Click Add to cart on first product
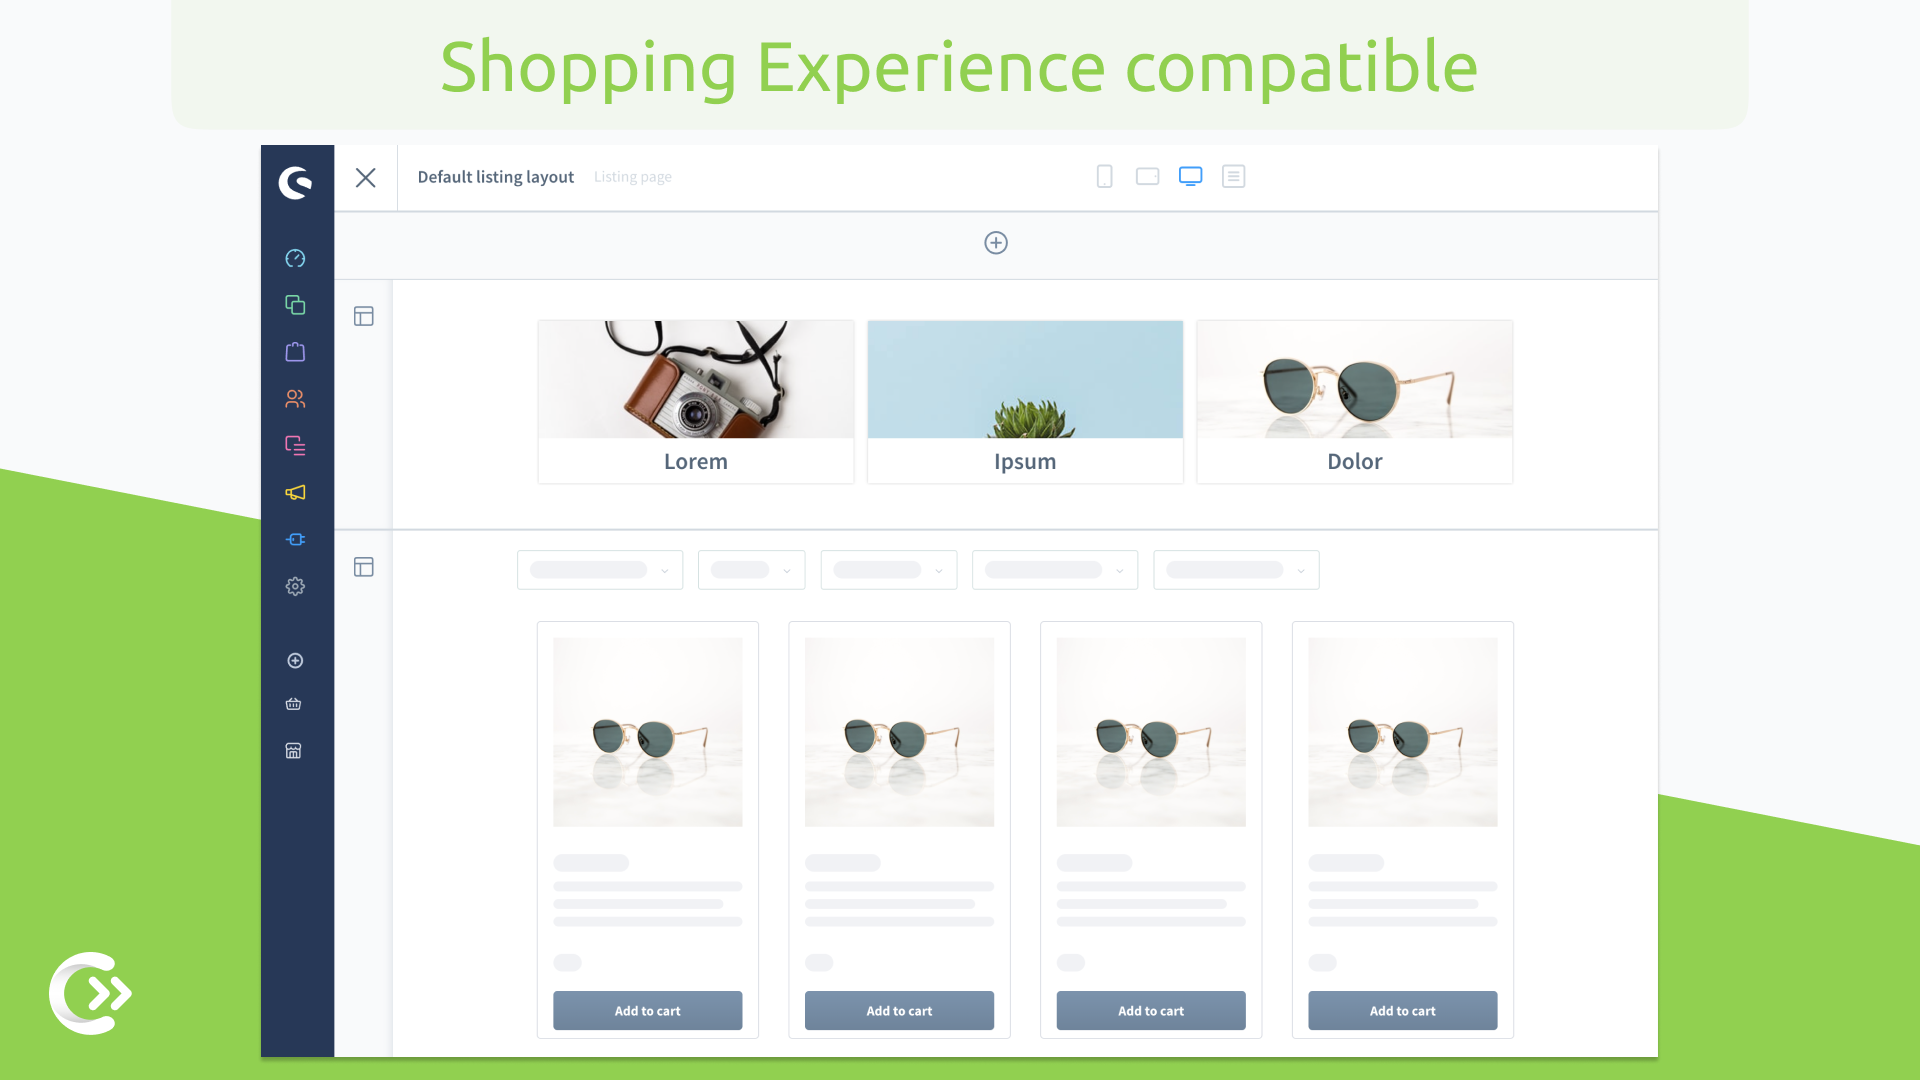1920x1080 pixels. click(x=647, y=1010)
